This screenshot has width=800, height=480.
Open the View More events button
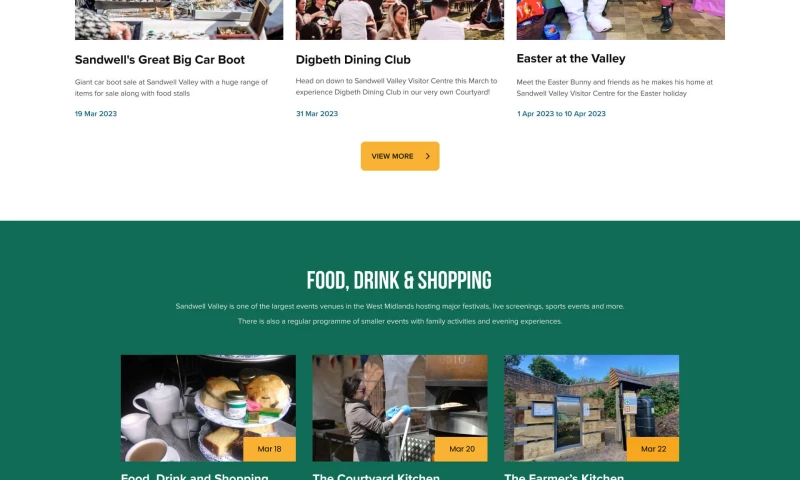click(400, 156)
